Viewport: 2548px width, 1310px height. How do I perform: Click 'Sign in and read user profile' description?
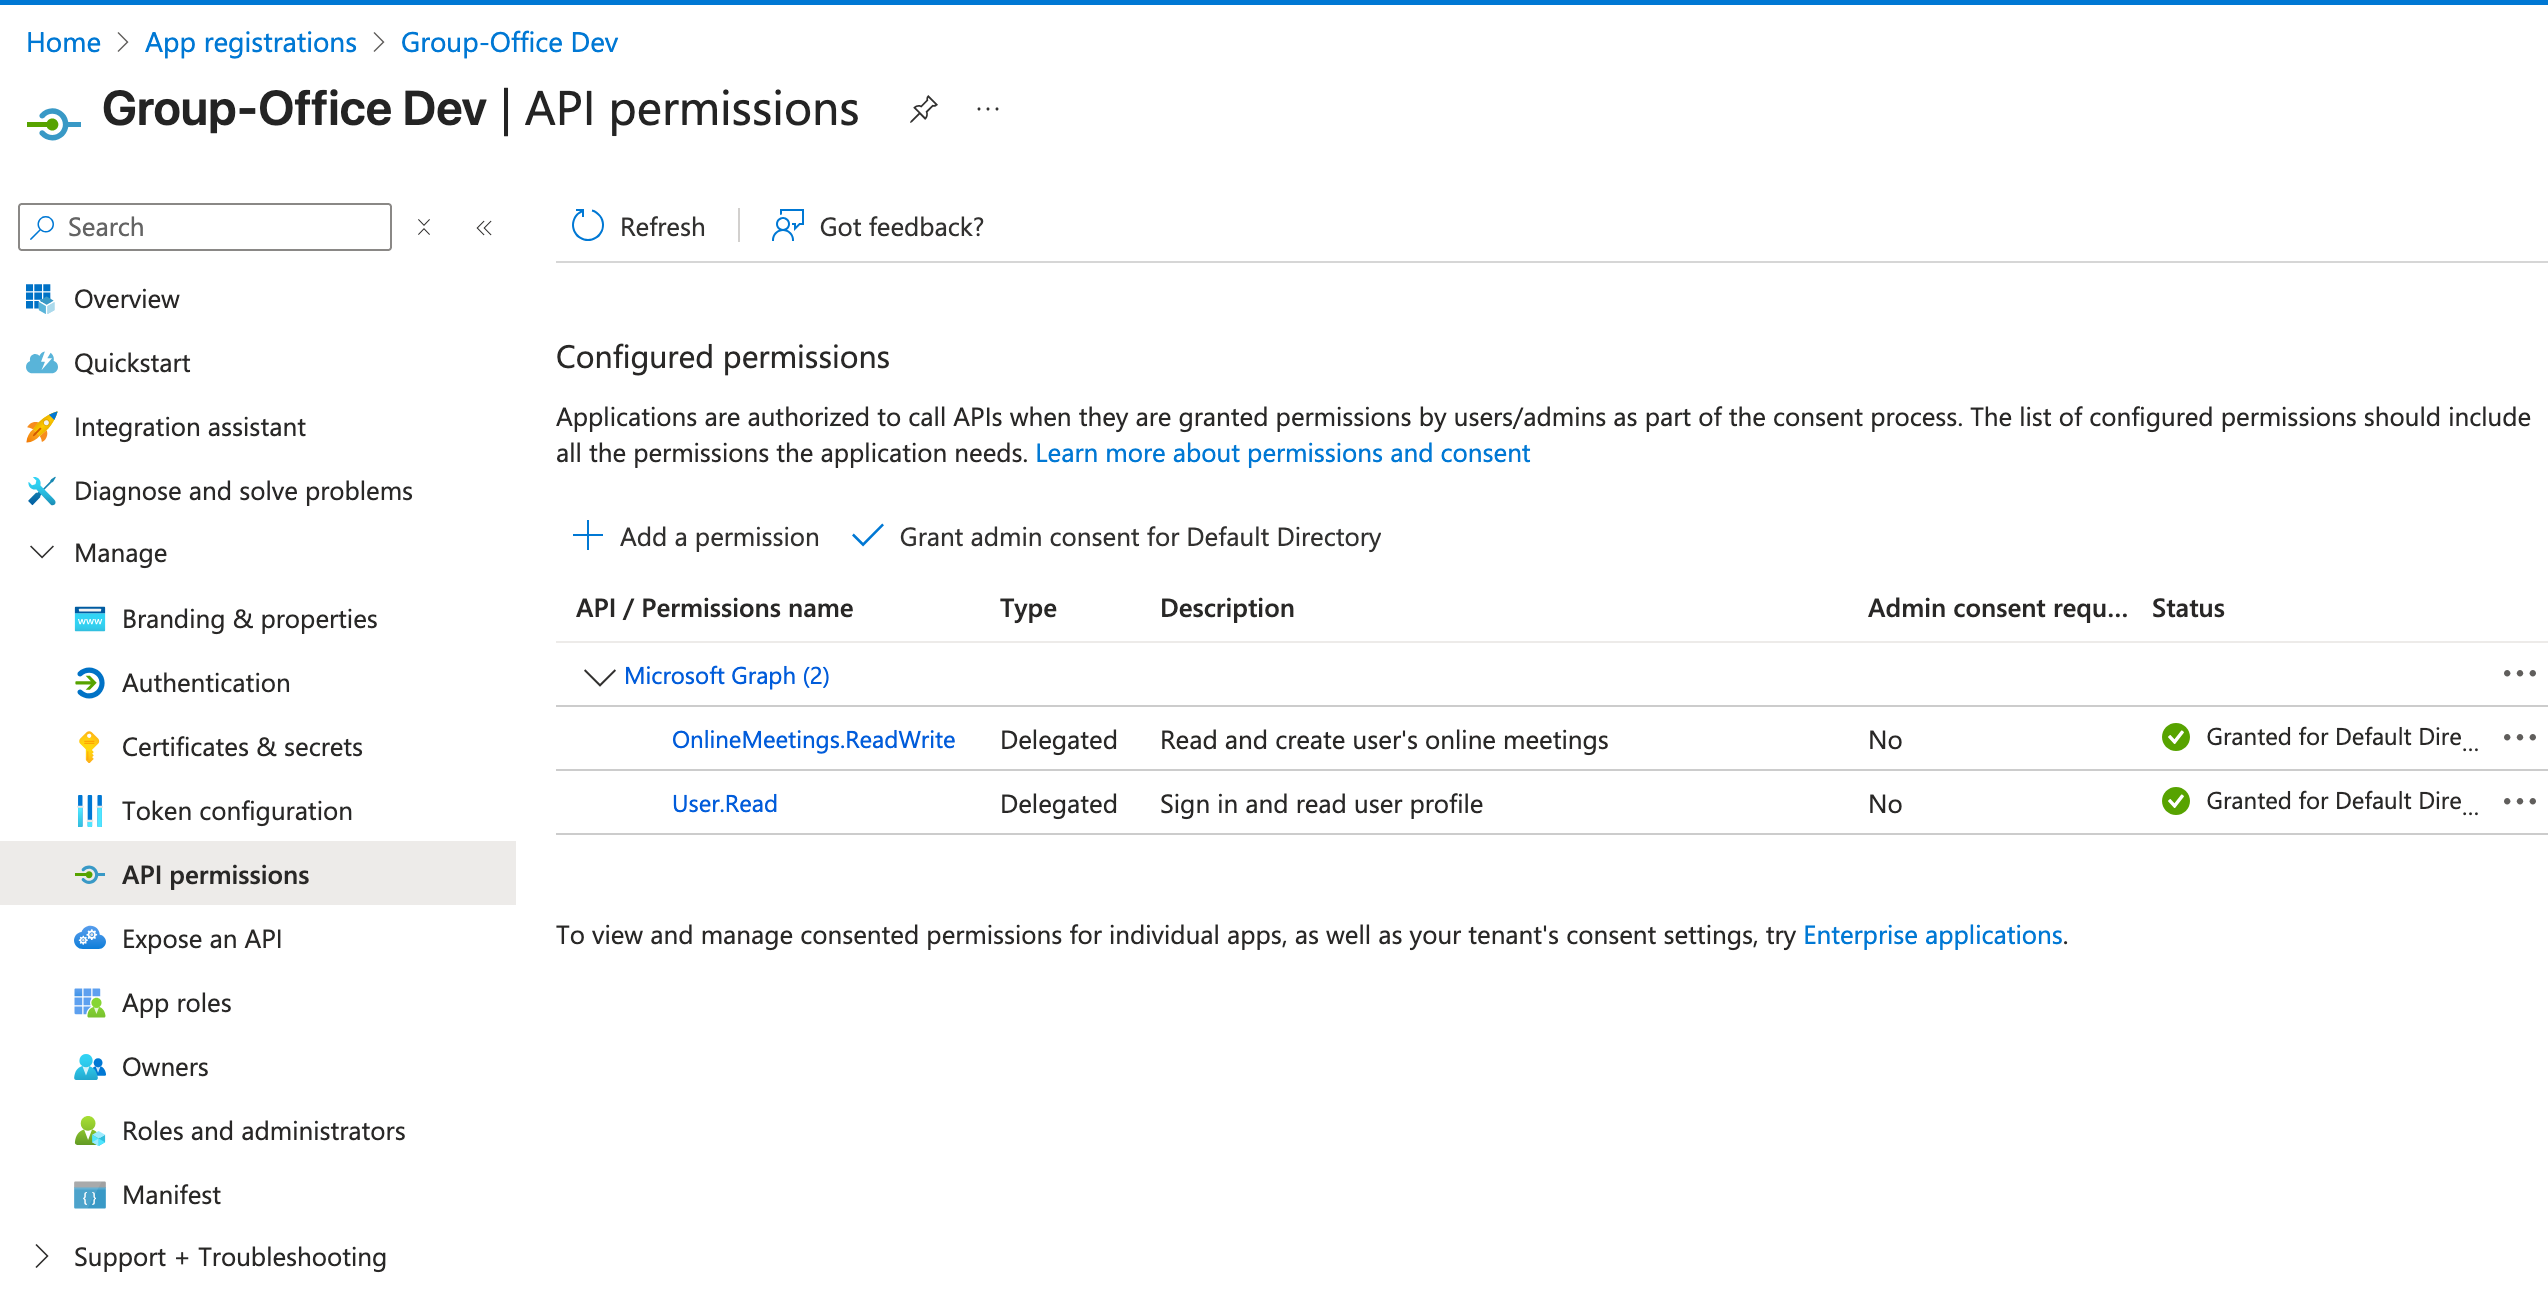[x=1321, y=804]
